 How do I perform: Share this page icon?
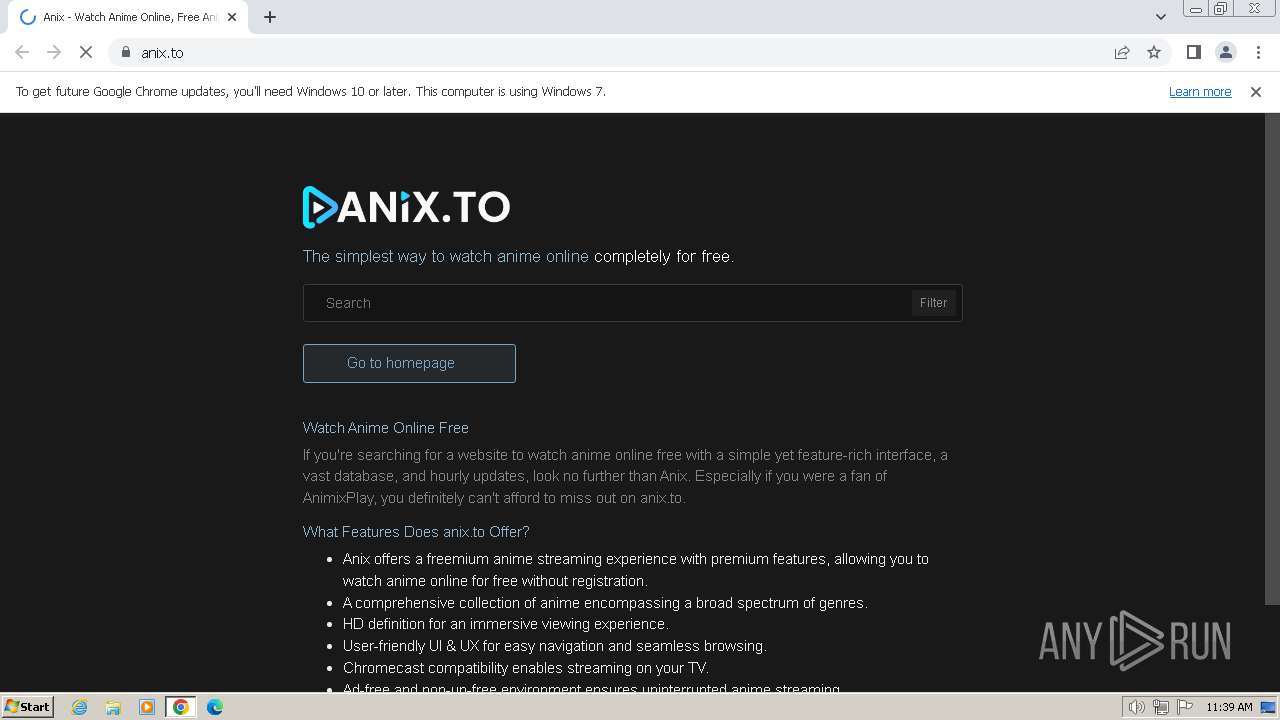point(1122,52)
